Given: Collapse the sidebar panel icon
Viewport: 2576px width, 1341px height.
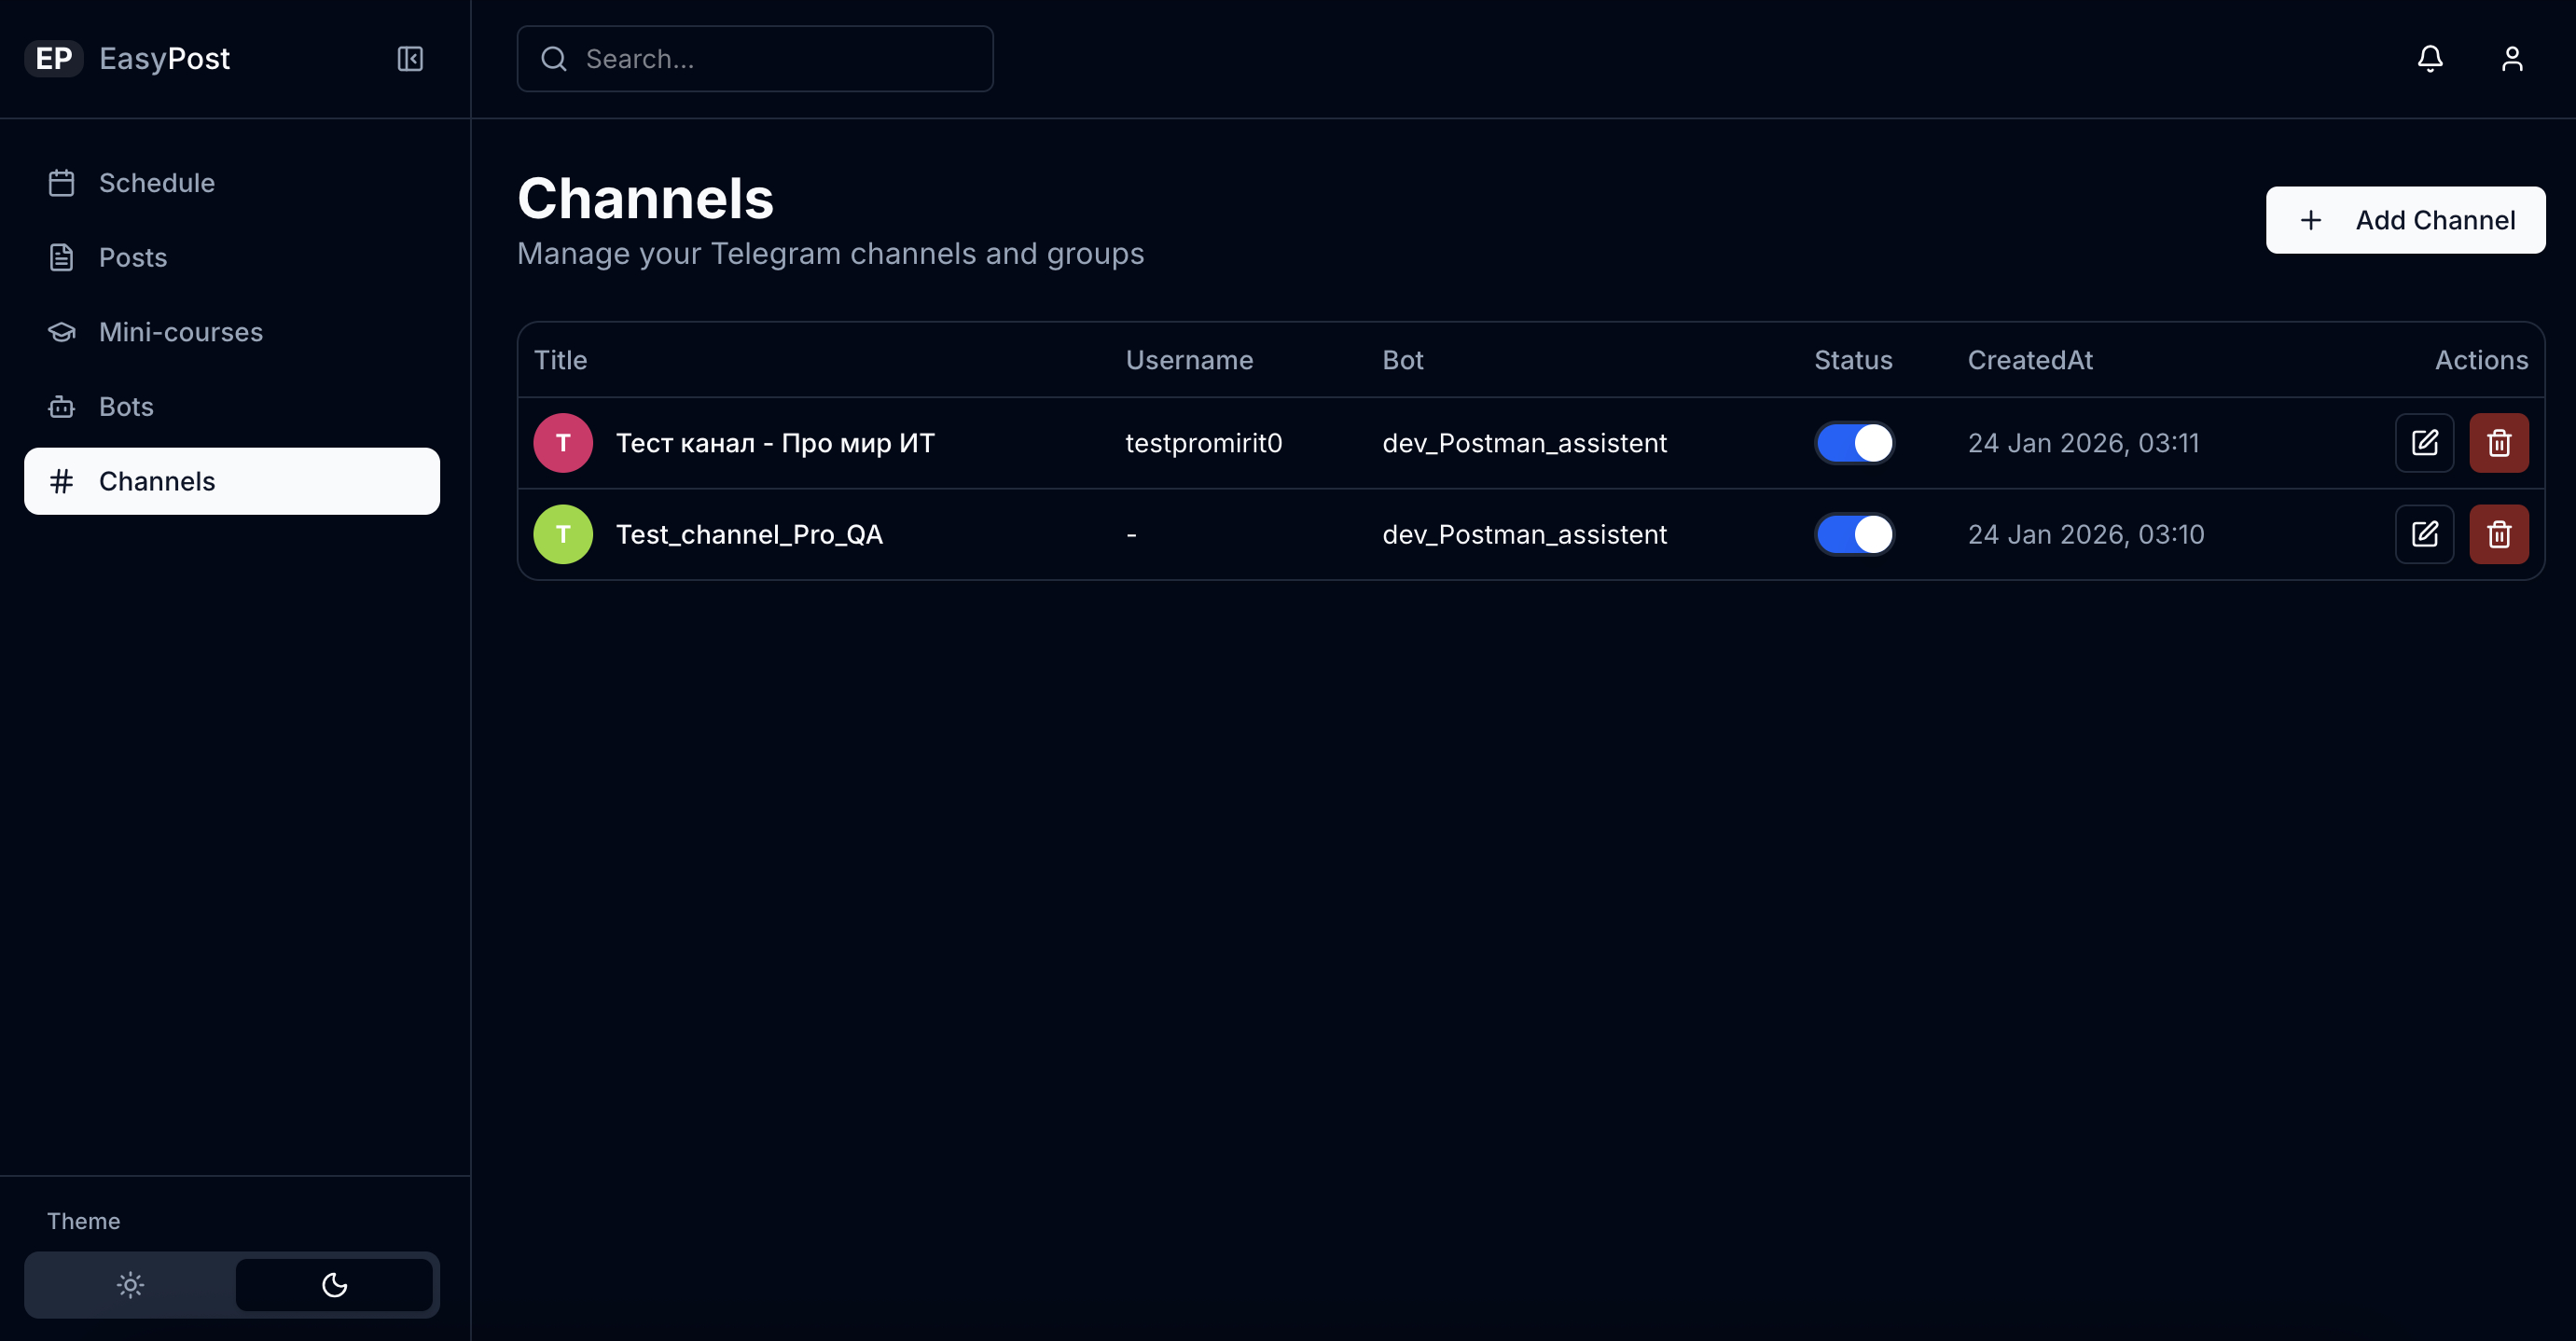Looking at the screenshot, I should pyautogui.click(x=410, y=59).
